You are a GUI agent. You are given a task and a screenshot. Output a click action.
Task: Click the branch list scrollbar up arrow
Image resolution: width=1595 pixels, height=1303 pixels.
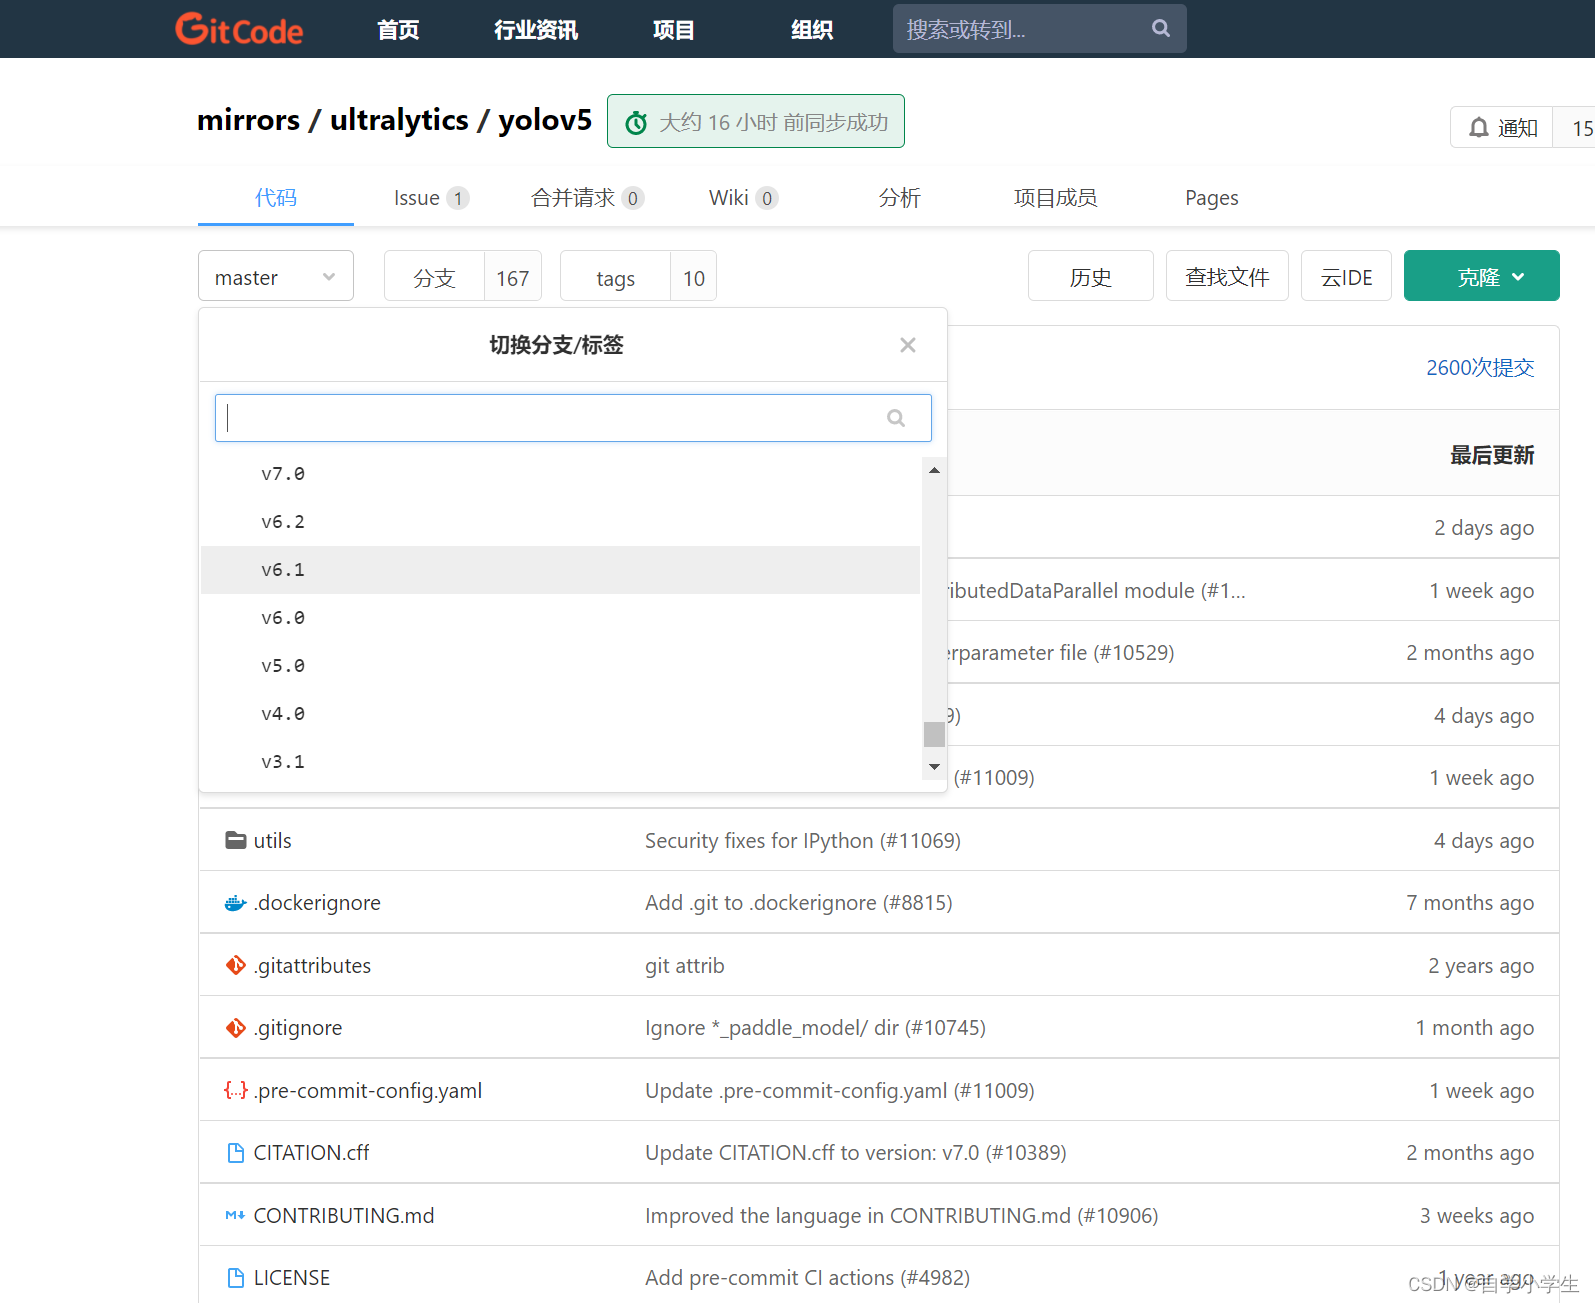[x=934, y=470]
